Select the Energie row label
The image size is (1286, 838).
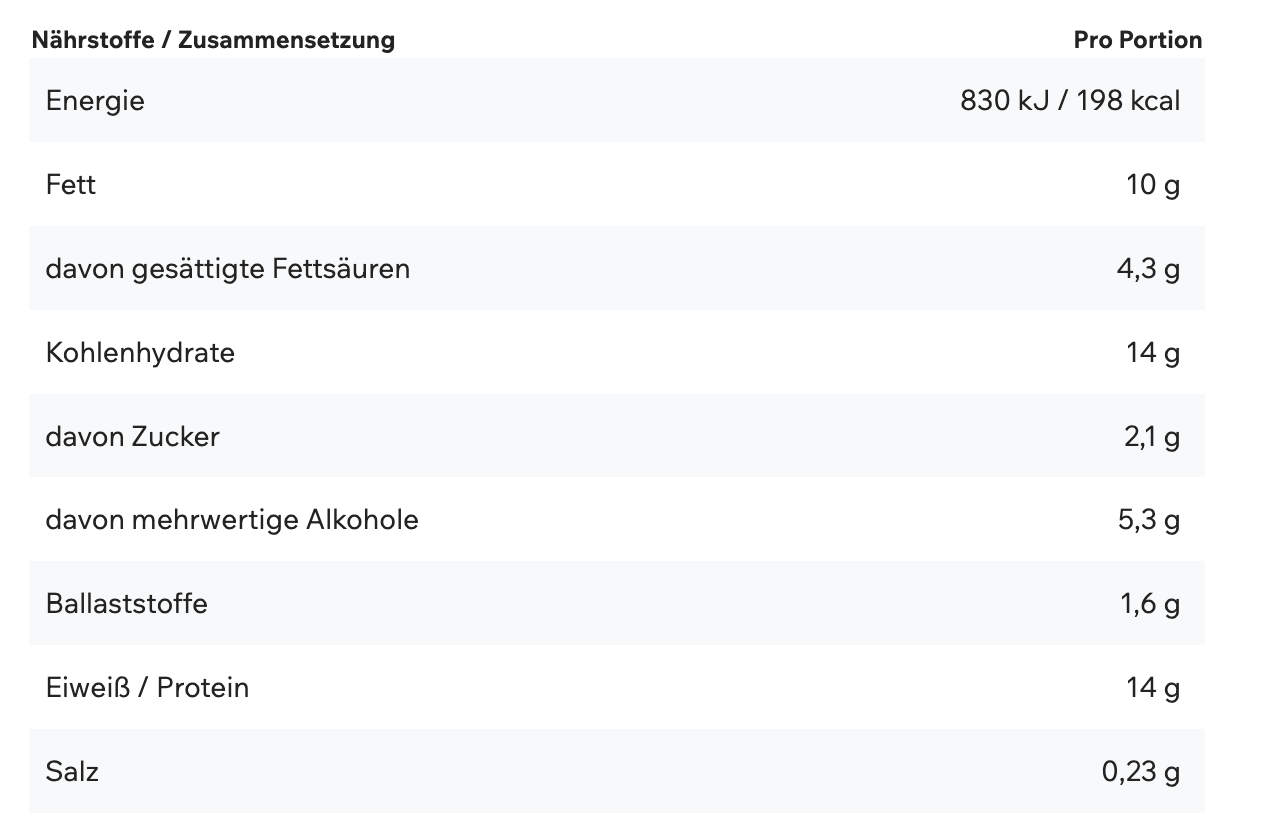click(x=95, y=101)
